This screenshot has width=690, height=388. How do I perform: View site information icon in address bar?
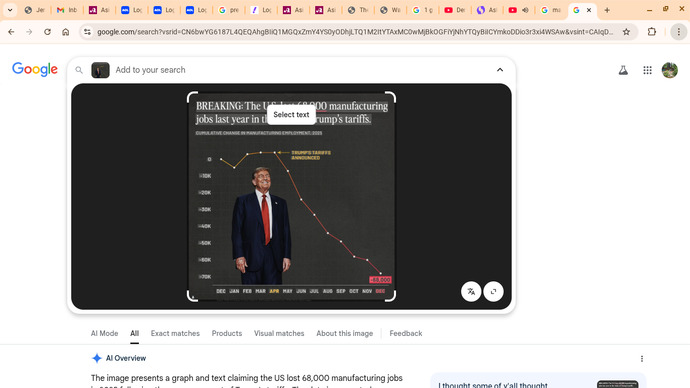tap(87, 32)
